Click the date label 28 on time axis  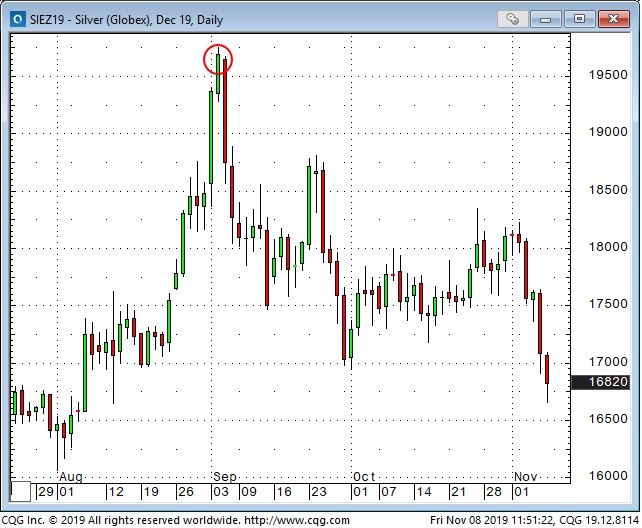pos(494,492)
